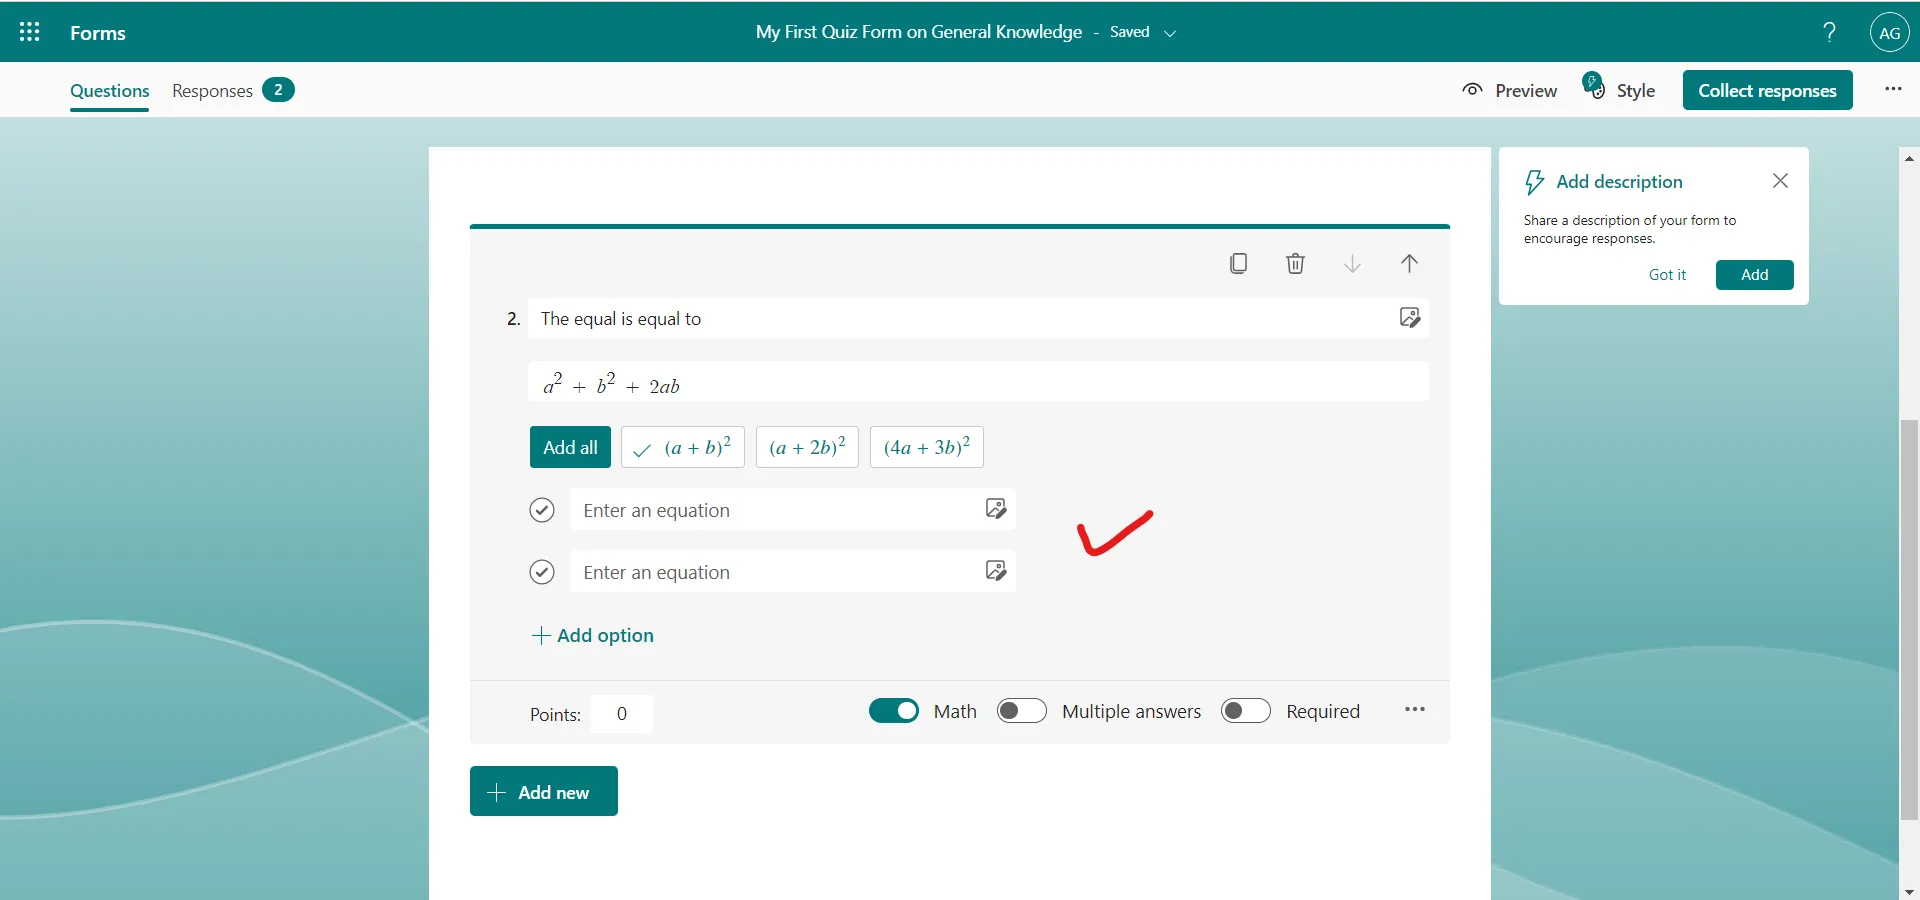The height and width of the screenshot is (900, 1920).
Task: Move the question up with the arrow icon
Action: click(1409, 263)
